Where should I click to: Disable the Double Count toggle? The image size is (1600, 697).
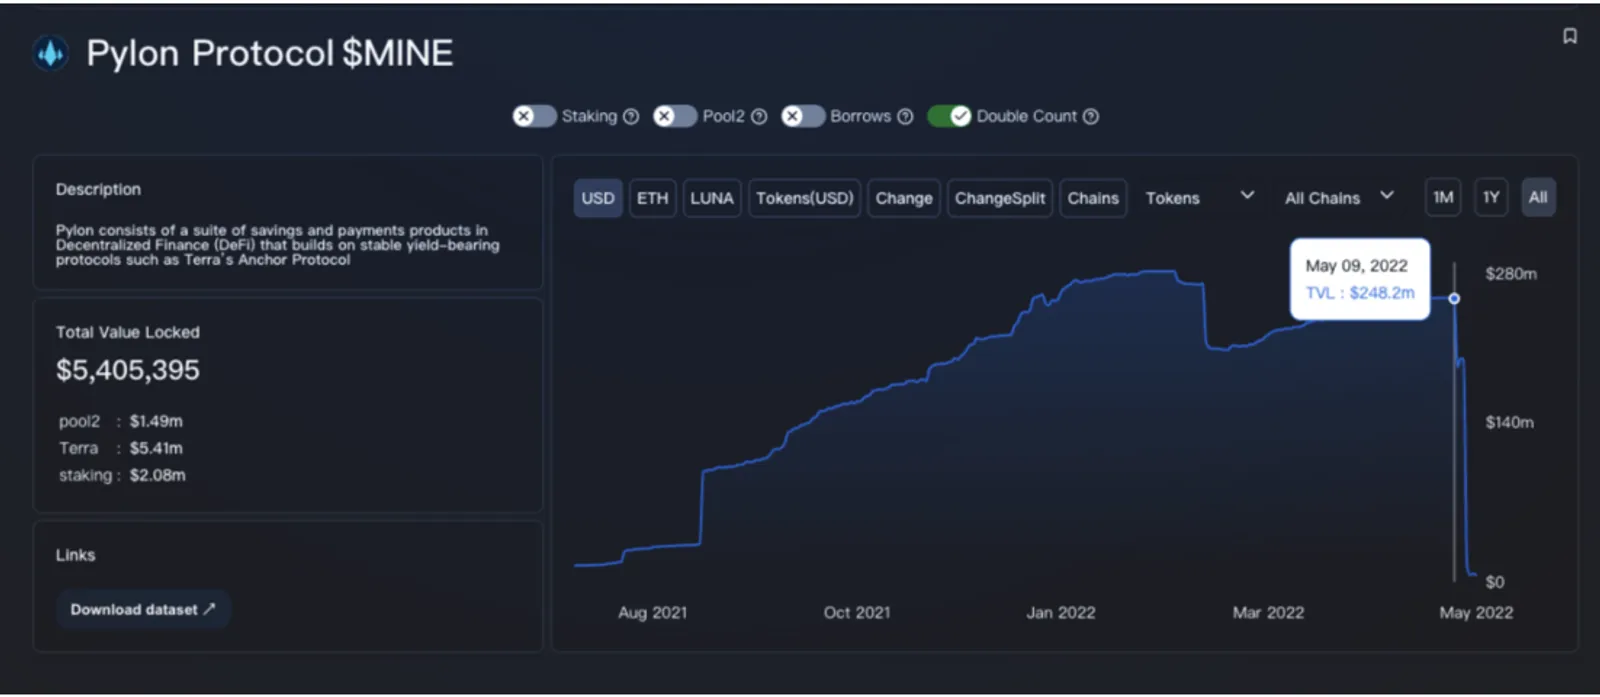point(949,116)
